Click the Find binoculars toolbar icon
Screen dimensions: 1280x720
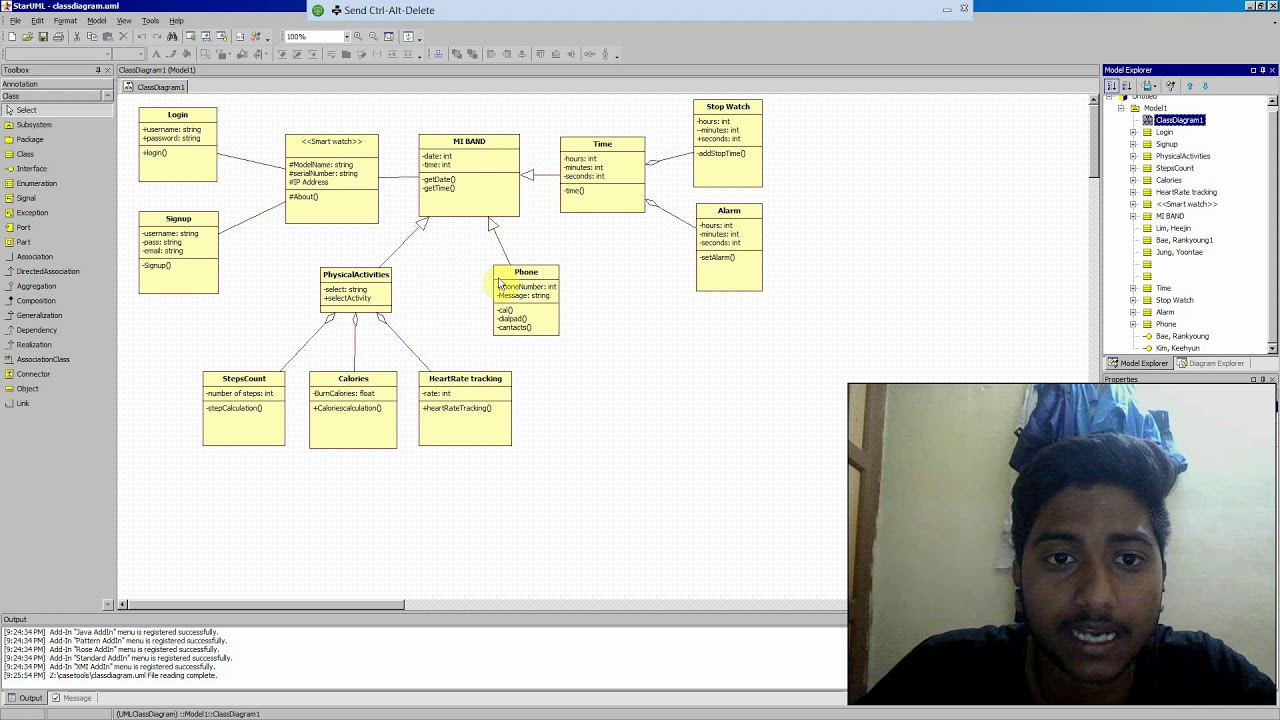[x=172, y=37]
